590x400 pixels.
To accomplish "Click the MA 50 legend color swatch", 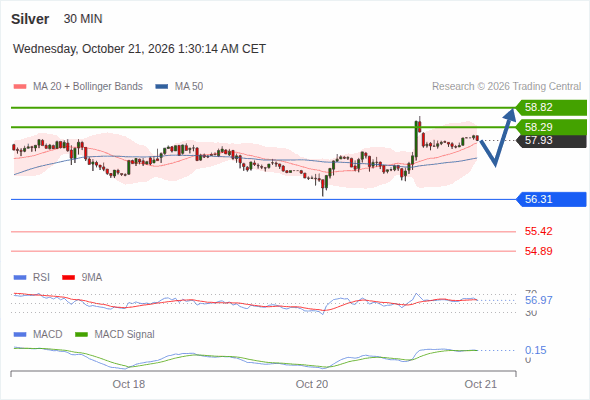I will [161, 87].
